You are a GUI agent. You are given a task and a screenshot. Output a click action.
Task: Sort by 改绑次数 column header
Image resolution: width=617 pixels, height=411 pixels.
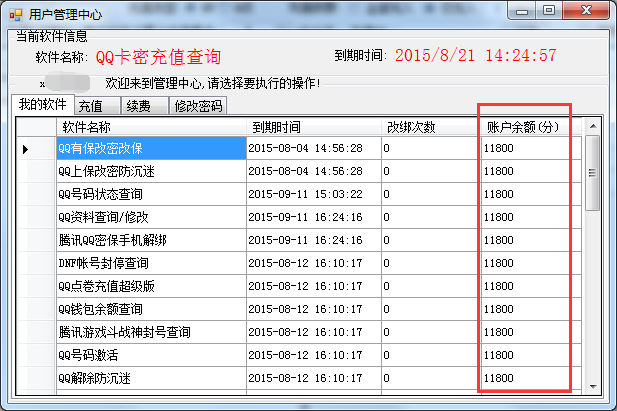(x=430, y=127)
